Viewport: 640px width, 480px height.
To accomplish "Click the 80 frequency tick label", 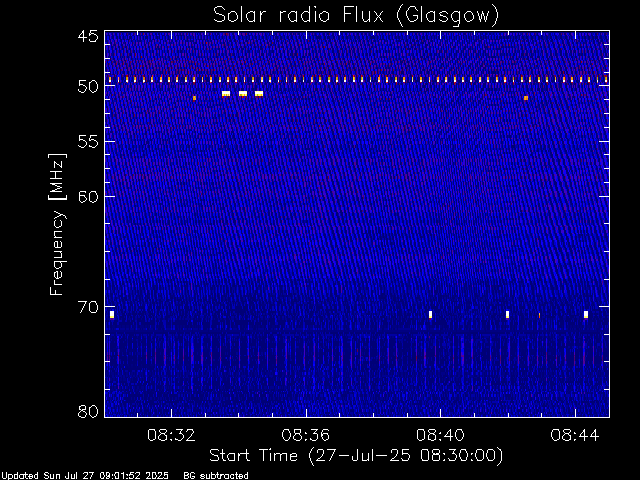I will [x=88, y=411].
